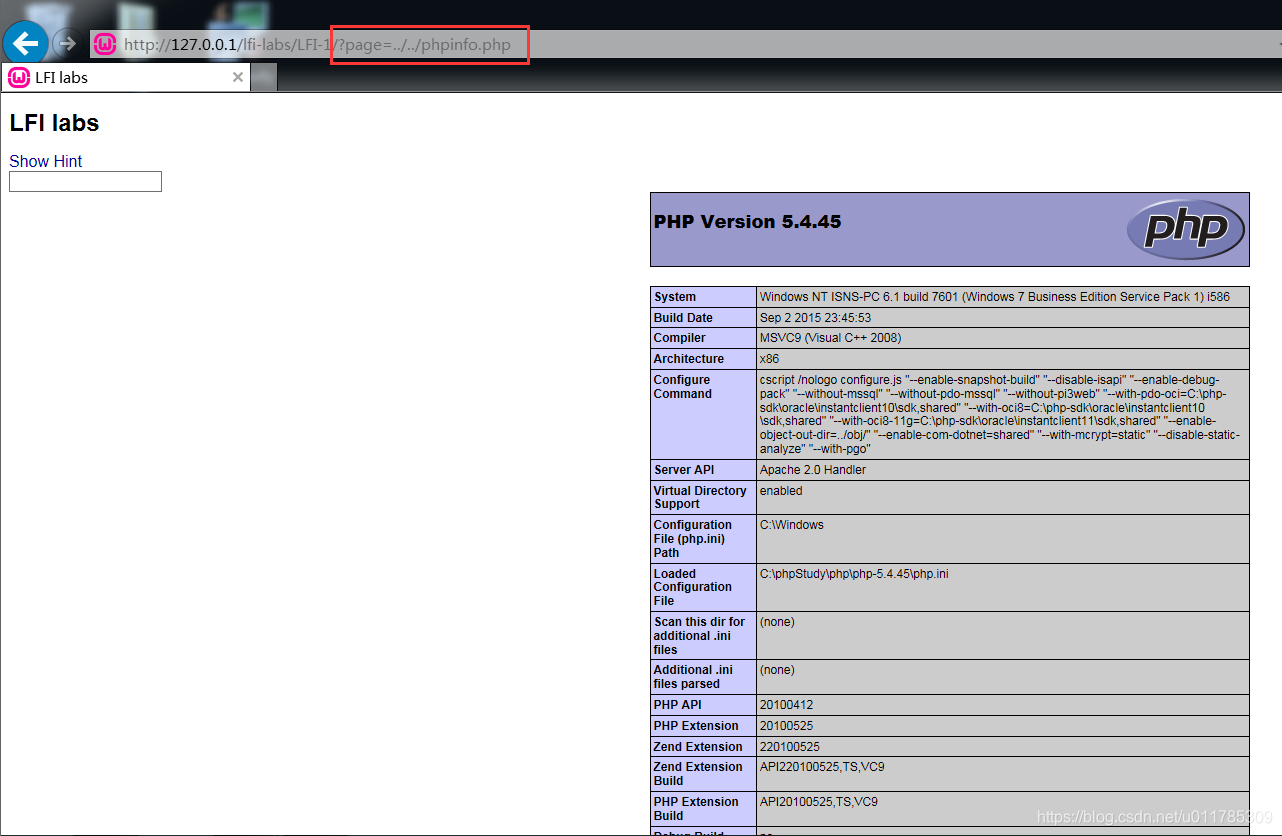Click the PHP Version 5.4.45 heading
Screen dimensions: 1282x836
pyautogui.click(x=747, y=222)
